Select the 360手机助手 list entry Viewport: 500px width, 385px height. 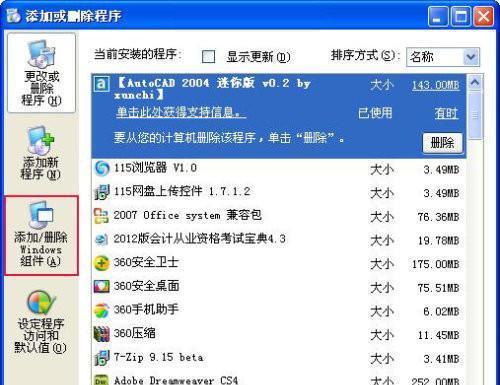[x=279, y=310]
